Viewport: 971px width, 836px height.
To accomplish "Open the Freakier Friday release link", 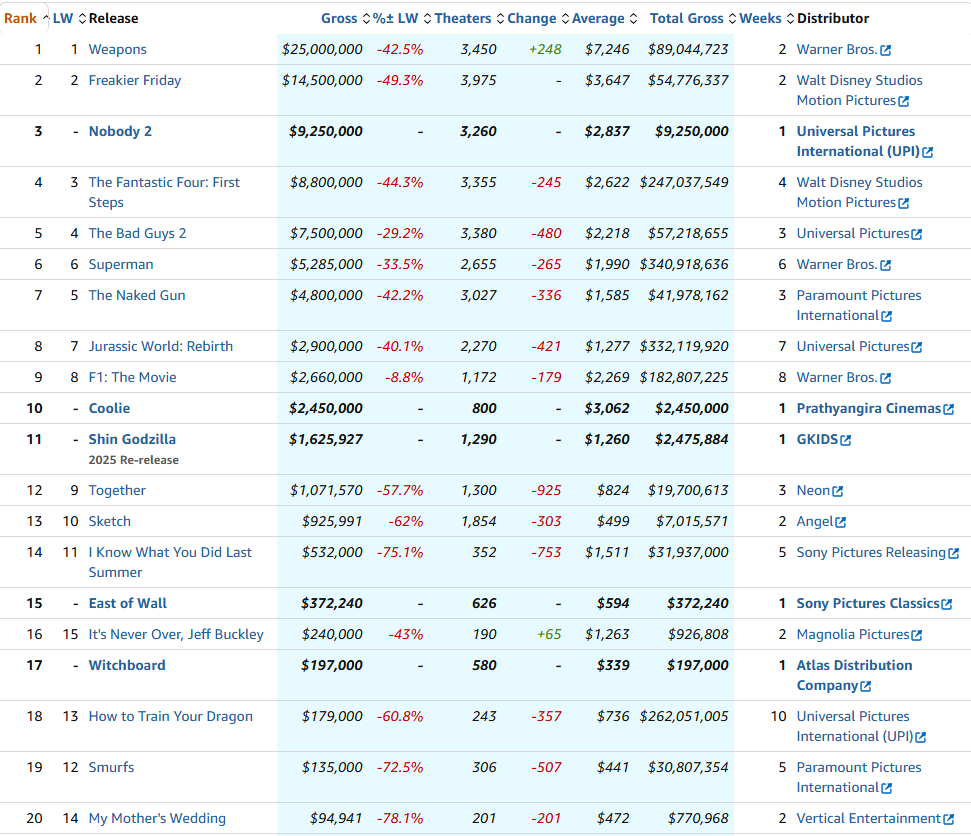I will 134,80.
